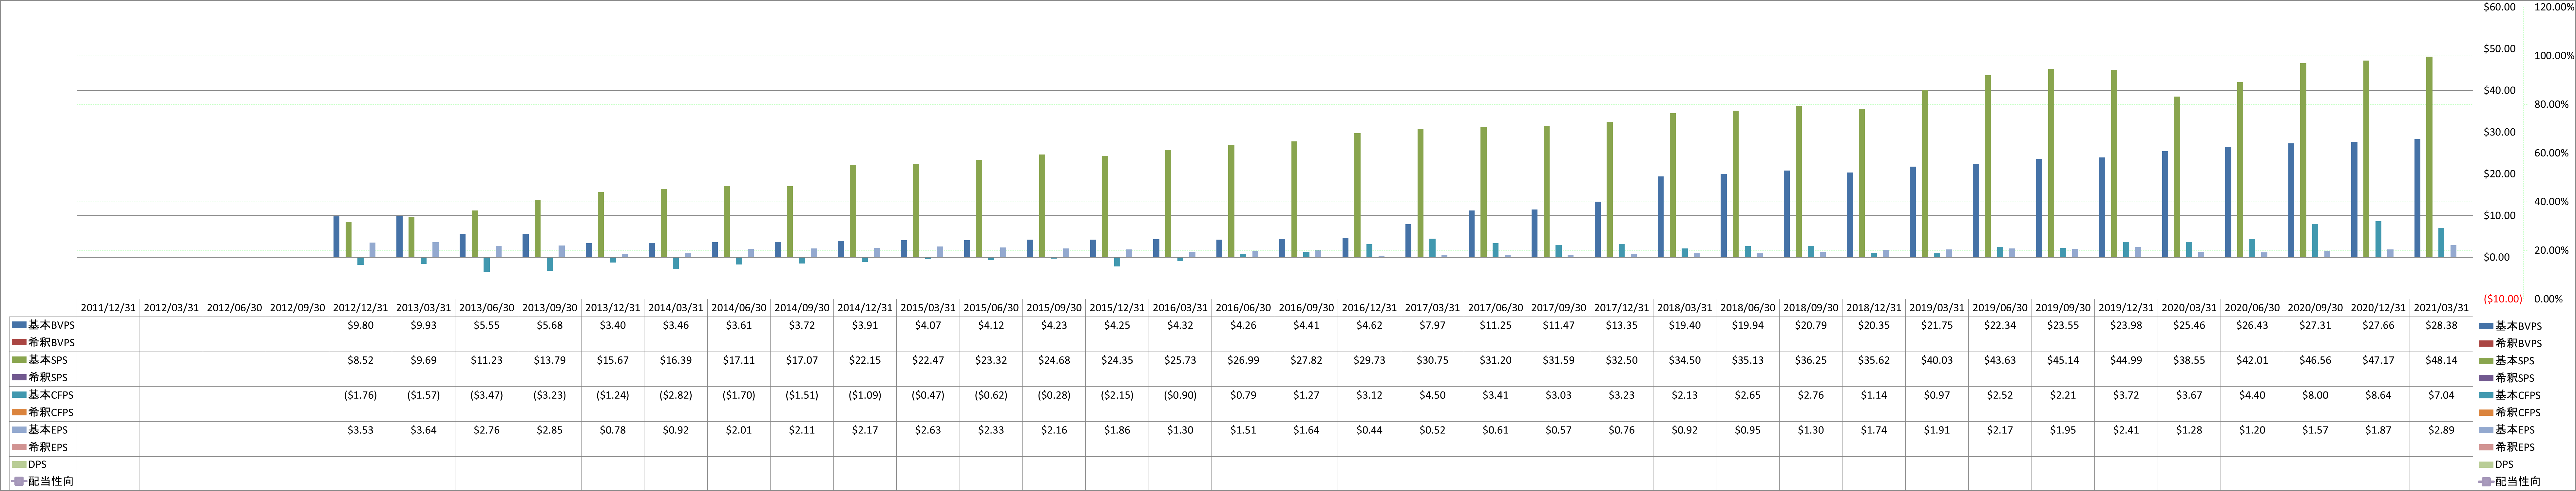Click the $40.03 SPS cell for 2019/03/31
The width and height of the screenshot is (2576, 491).
pos(1937,360)
